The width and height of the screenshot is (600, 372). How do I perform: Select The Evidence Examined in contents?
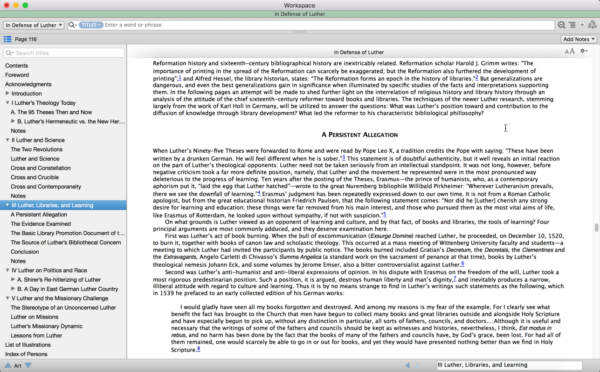click(x=41, y=224)
